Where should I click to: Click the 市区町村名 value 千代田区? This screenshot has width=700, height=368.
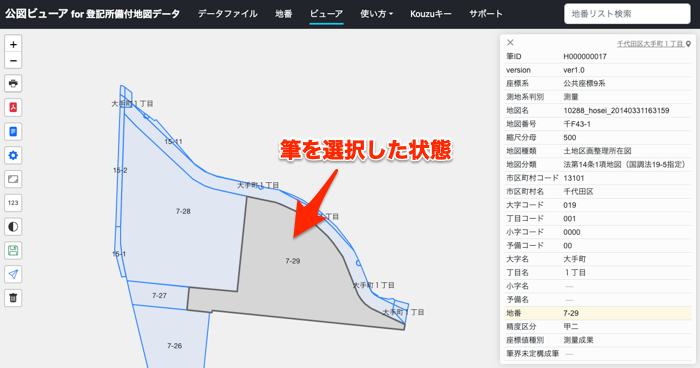click(579, 192)
